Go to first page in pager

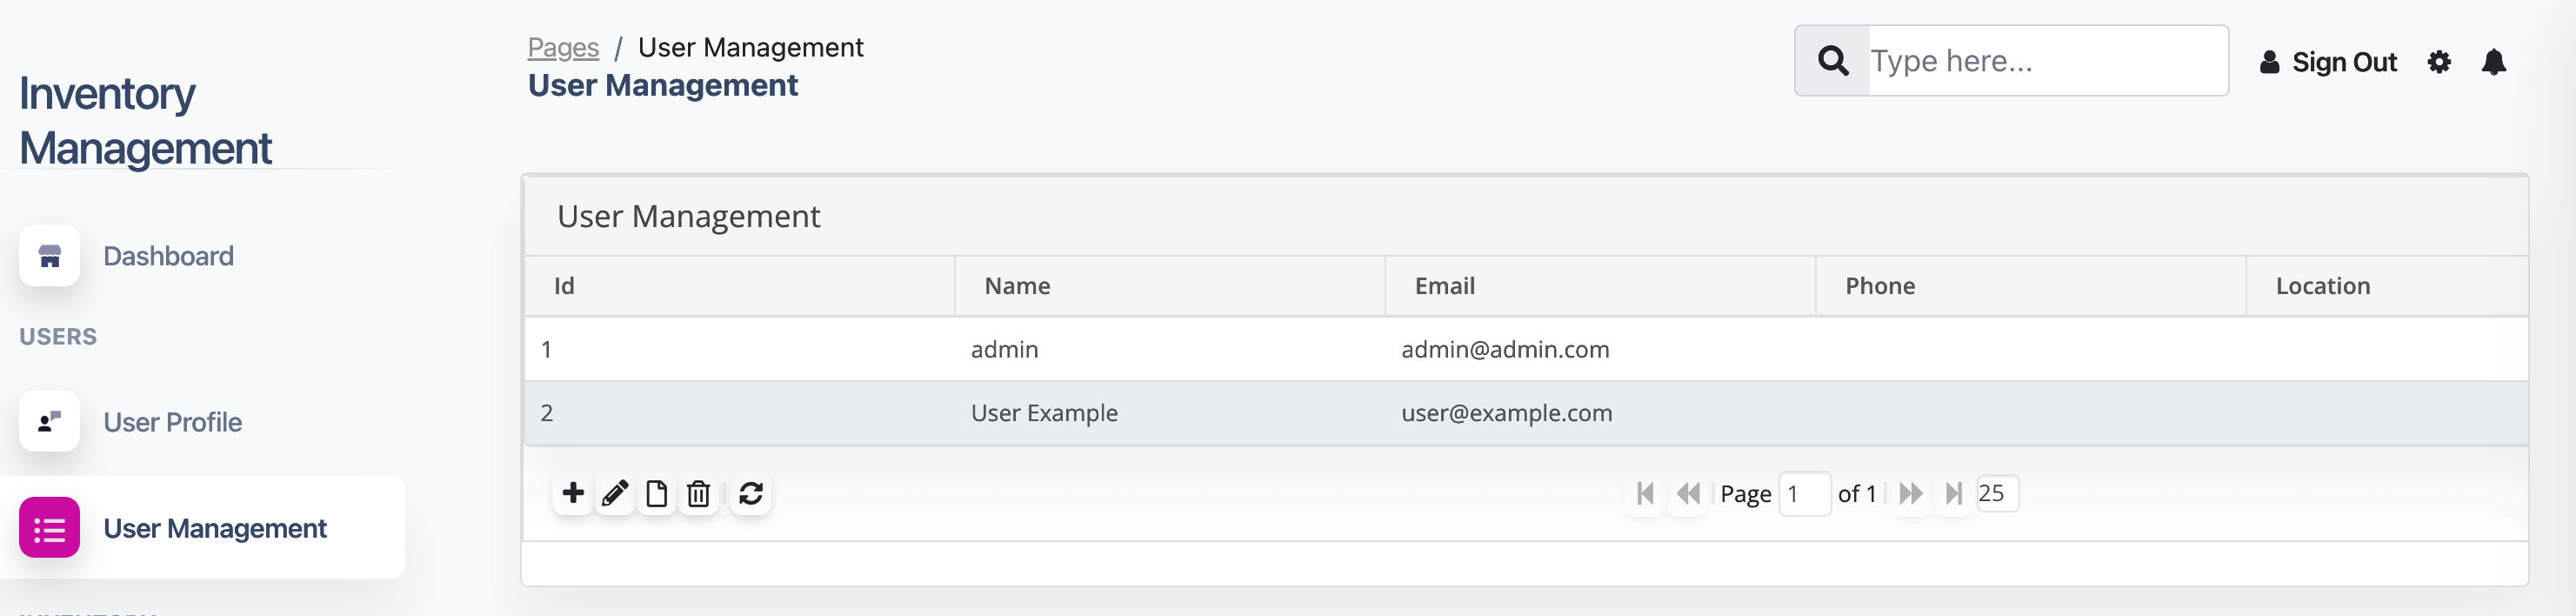tap(1645, 494)
